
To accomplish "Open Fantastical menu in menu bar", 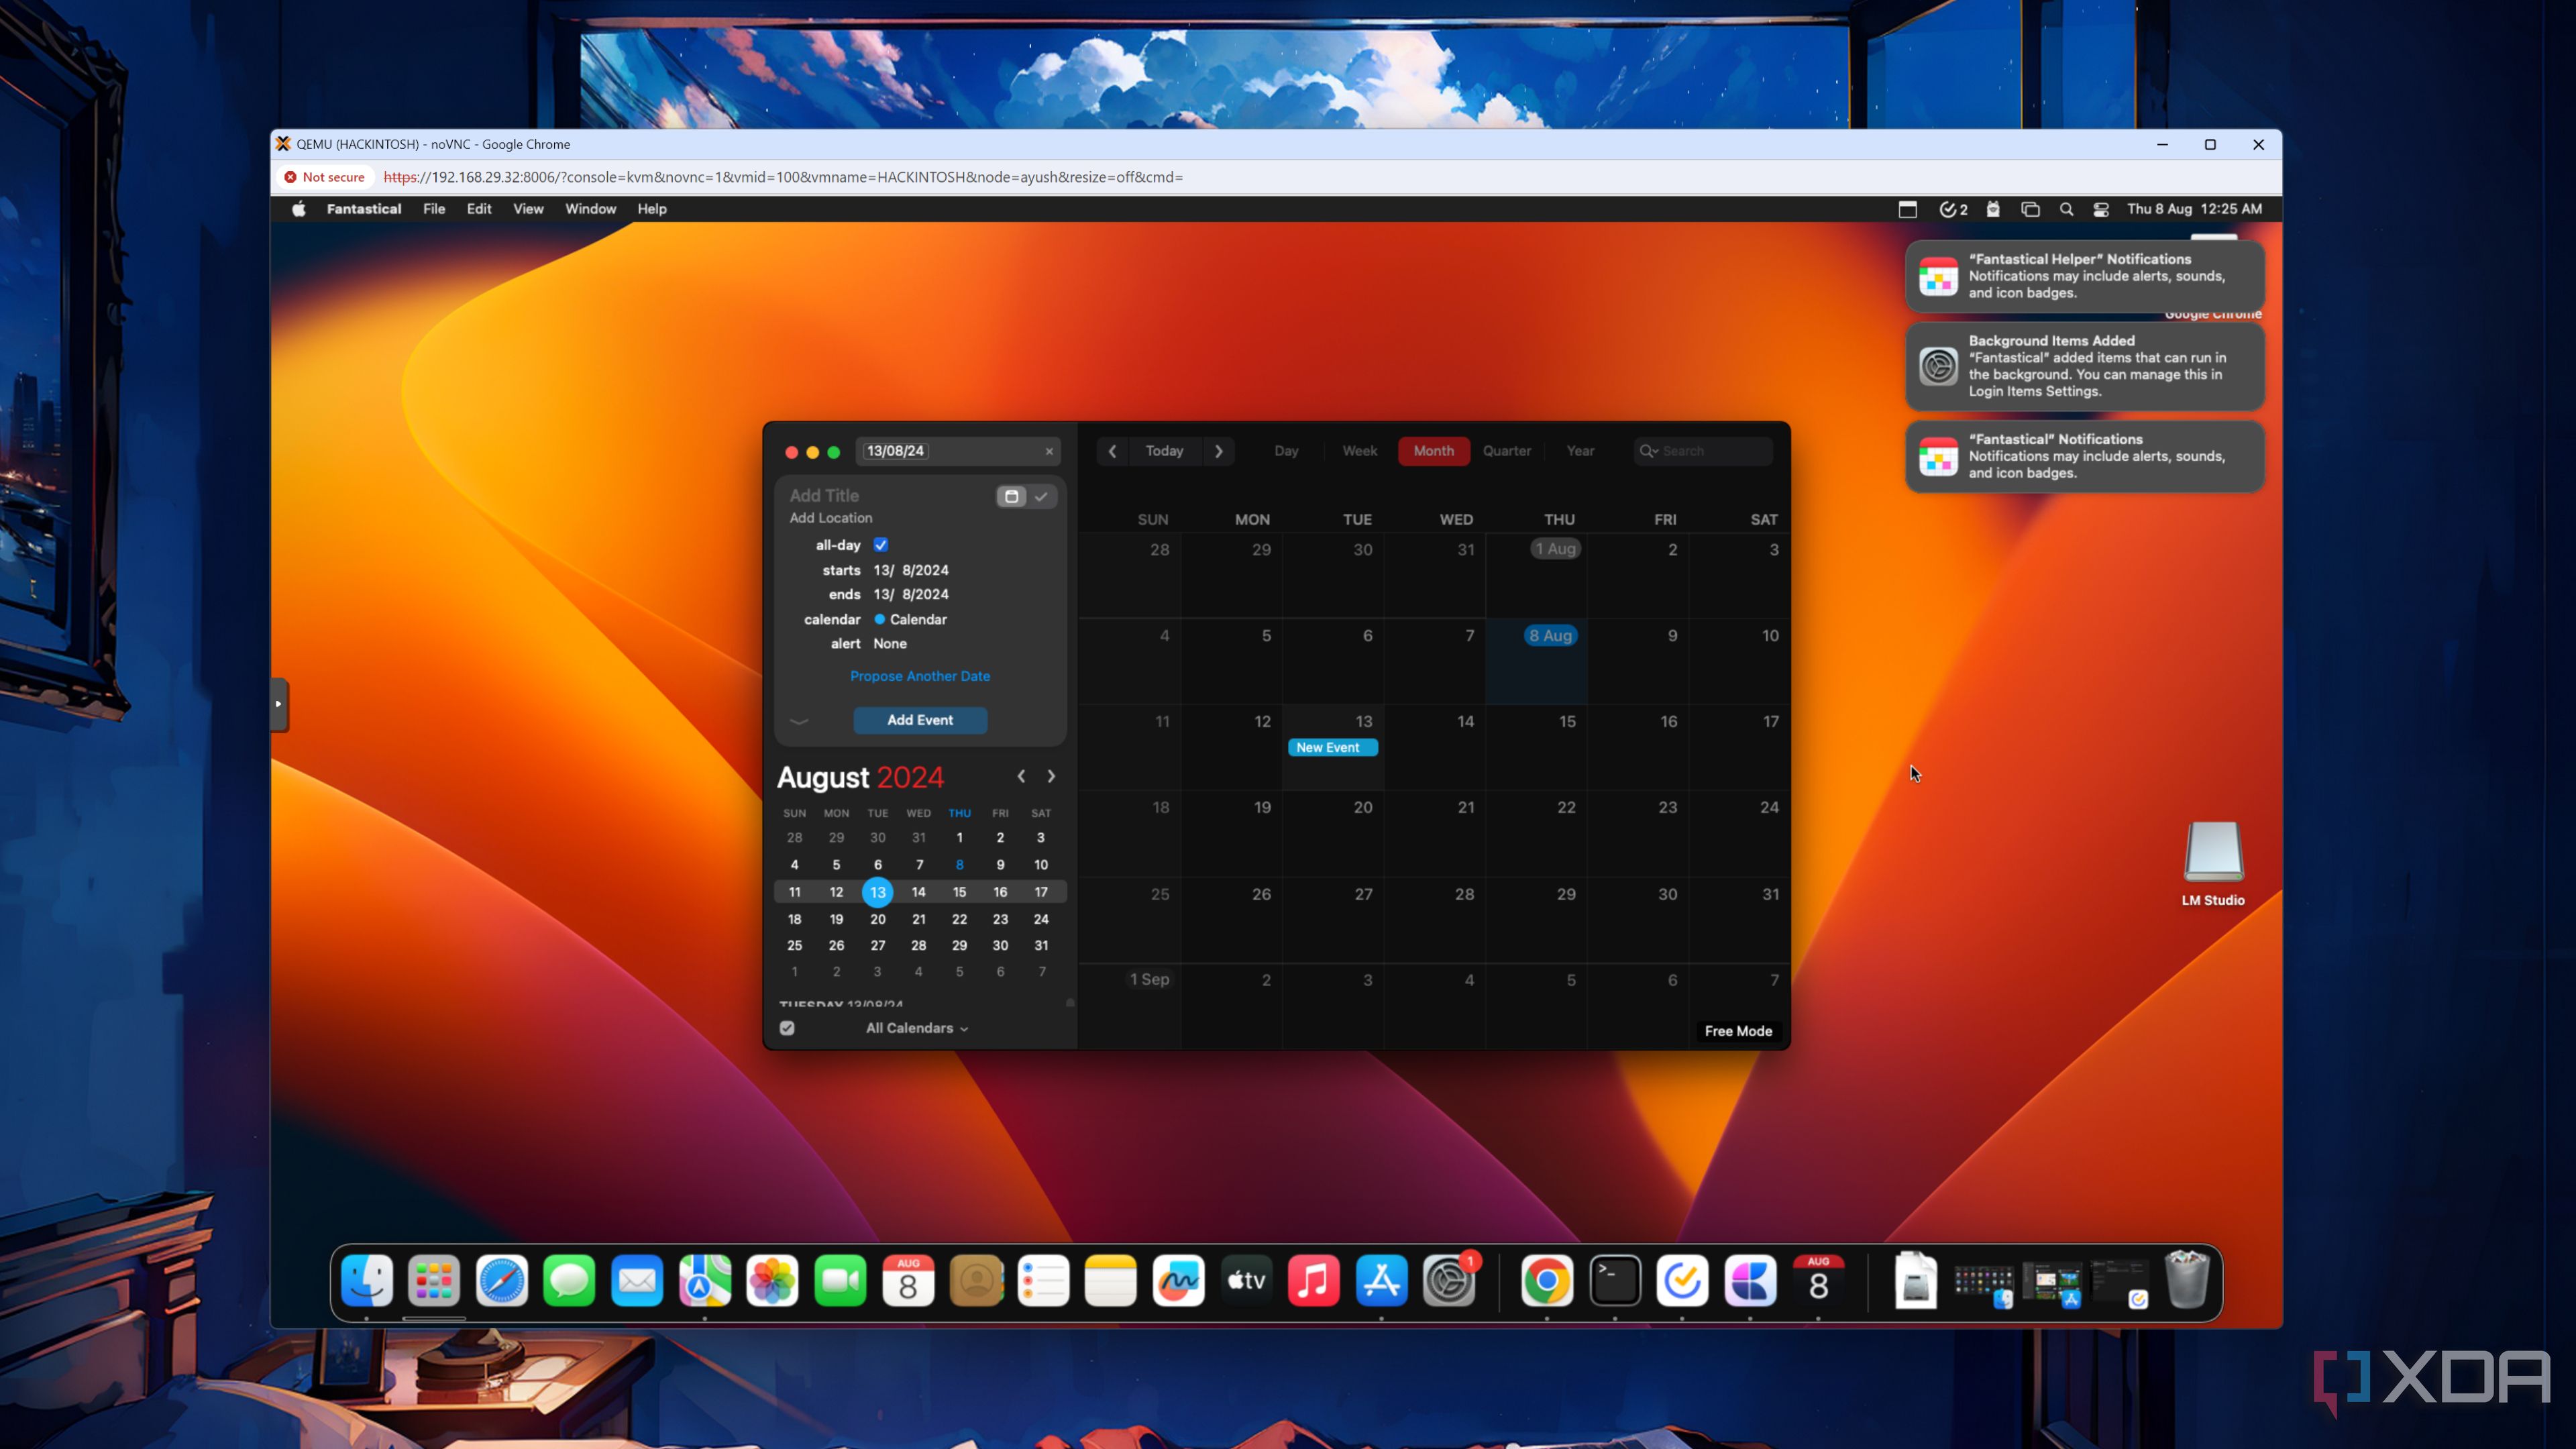I will pyautogui.click(x=363, y=209).
